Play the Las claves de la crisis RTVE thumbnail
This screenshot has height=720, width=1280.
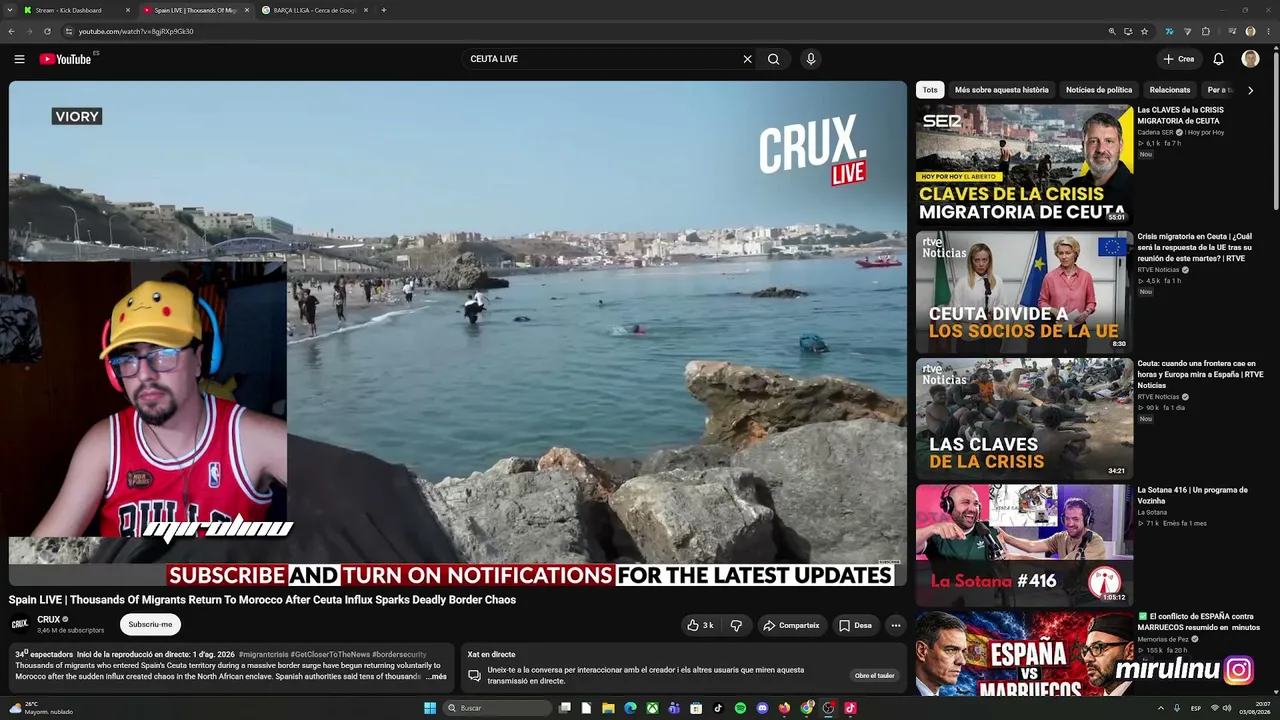[1024, 418]
